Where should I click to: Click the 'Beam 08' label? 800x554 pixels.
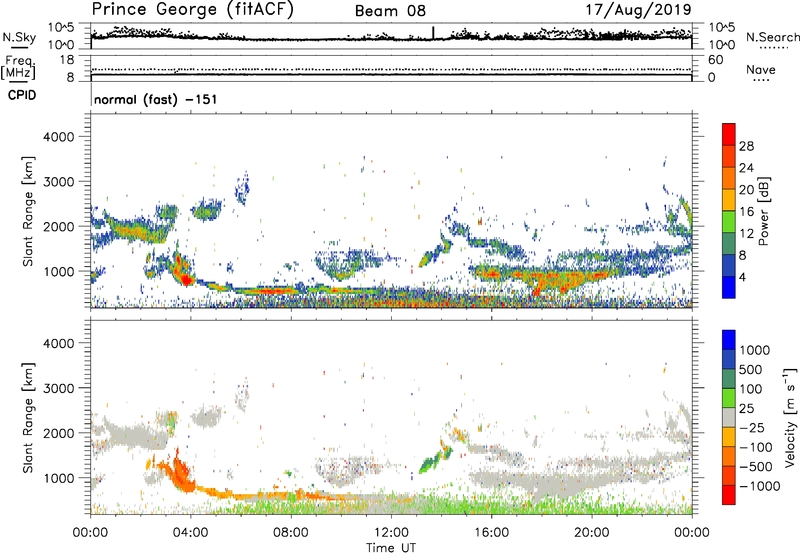coord(390,11)
